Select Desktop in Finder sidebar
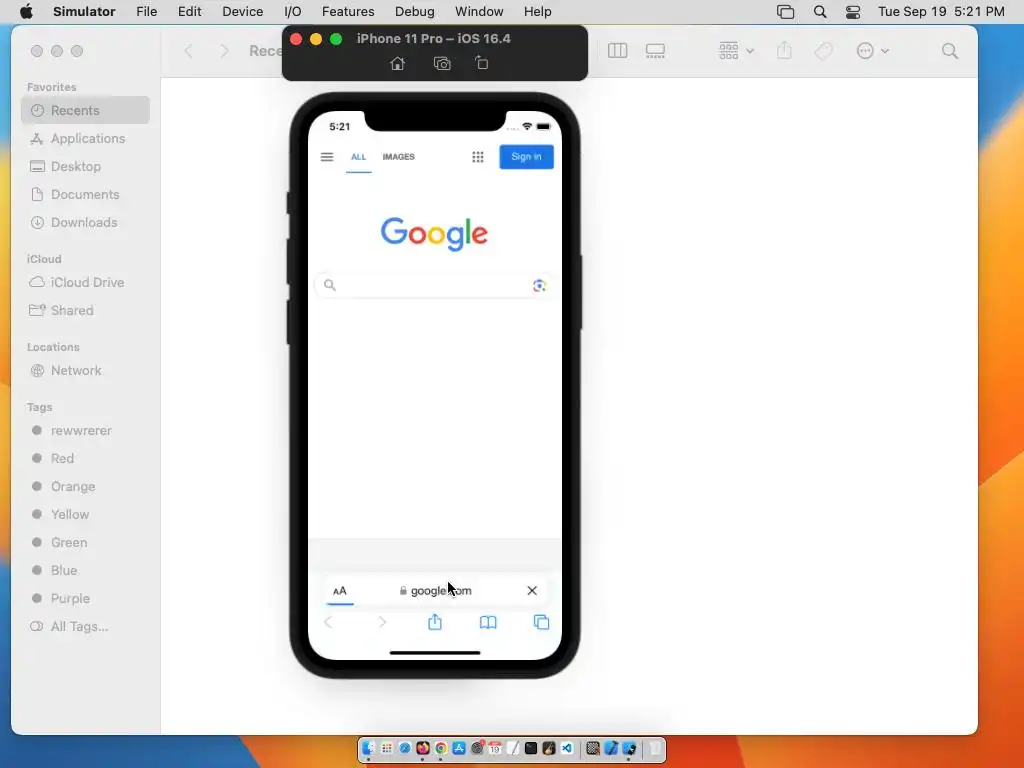1024x768 pixels. point(86,167)
